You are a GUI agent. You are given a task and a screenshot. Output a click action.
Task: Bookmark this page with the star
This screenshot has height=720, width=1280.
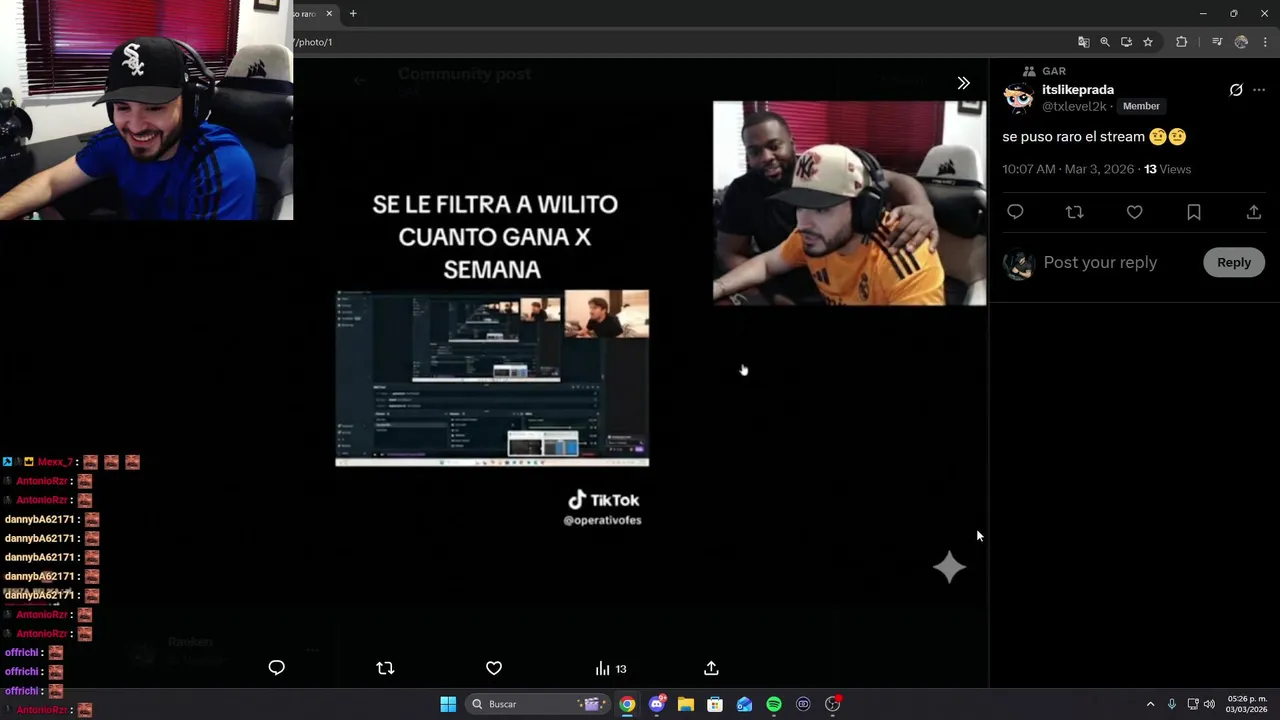[x=1148, y=42]
